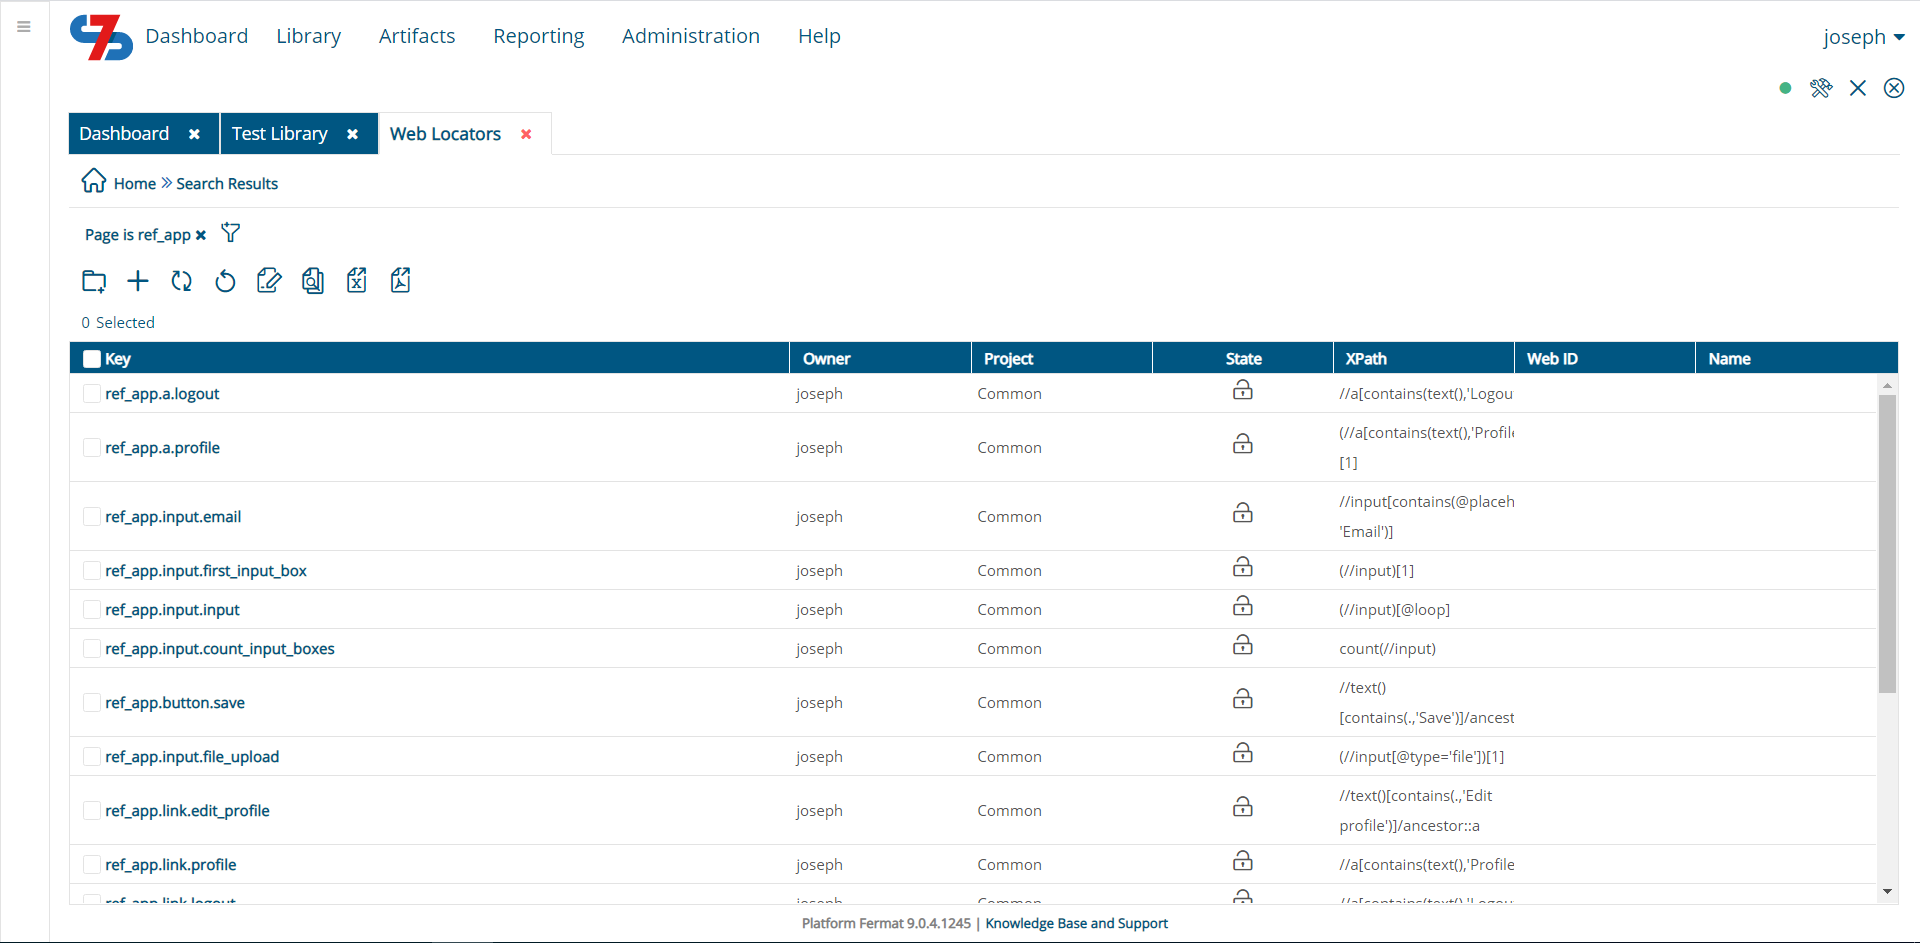Click the ref_app.input.email key link

(173, 516)
